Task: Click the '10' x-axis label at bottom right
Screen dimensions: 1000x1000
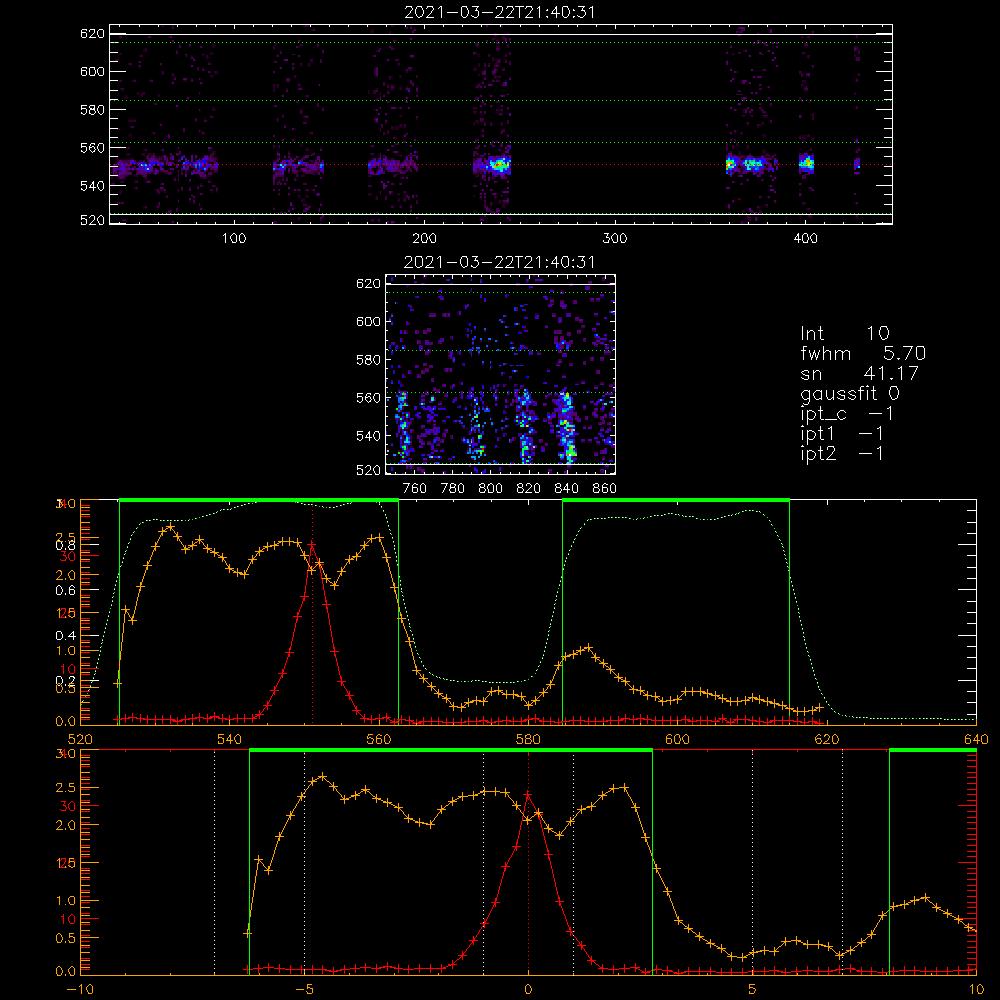Action: [976, 990]
